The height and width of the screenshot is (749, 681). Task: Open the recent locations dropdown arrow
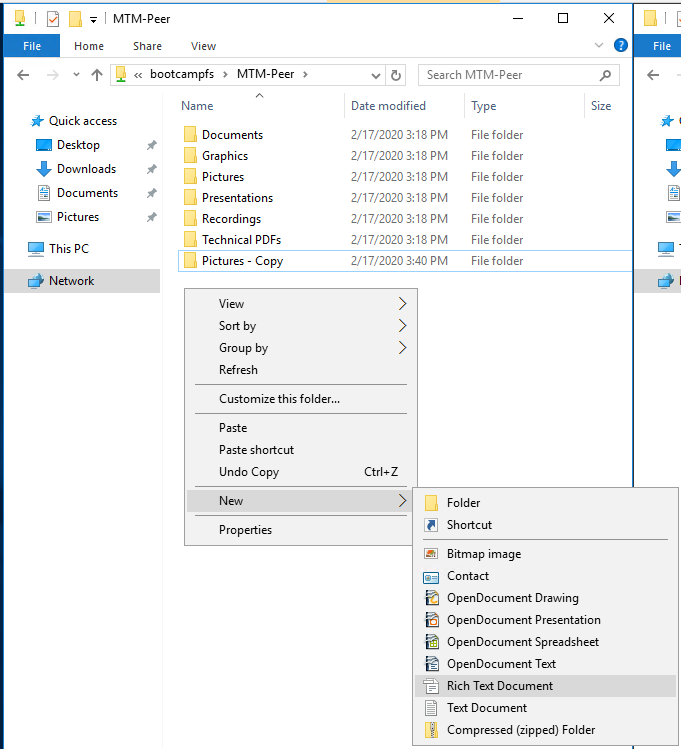click(x=76, y=75)
